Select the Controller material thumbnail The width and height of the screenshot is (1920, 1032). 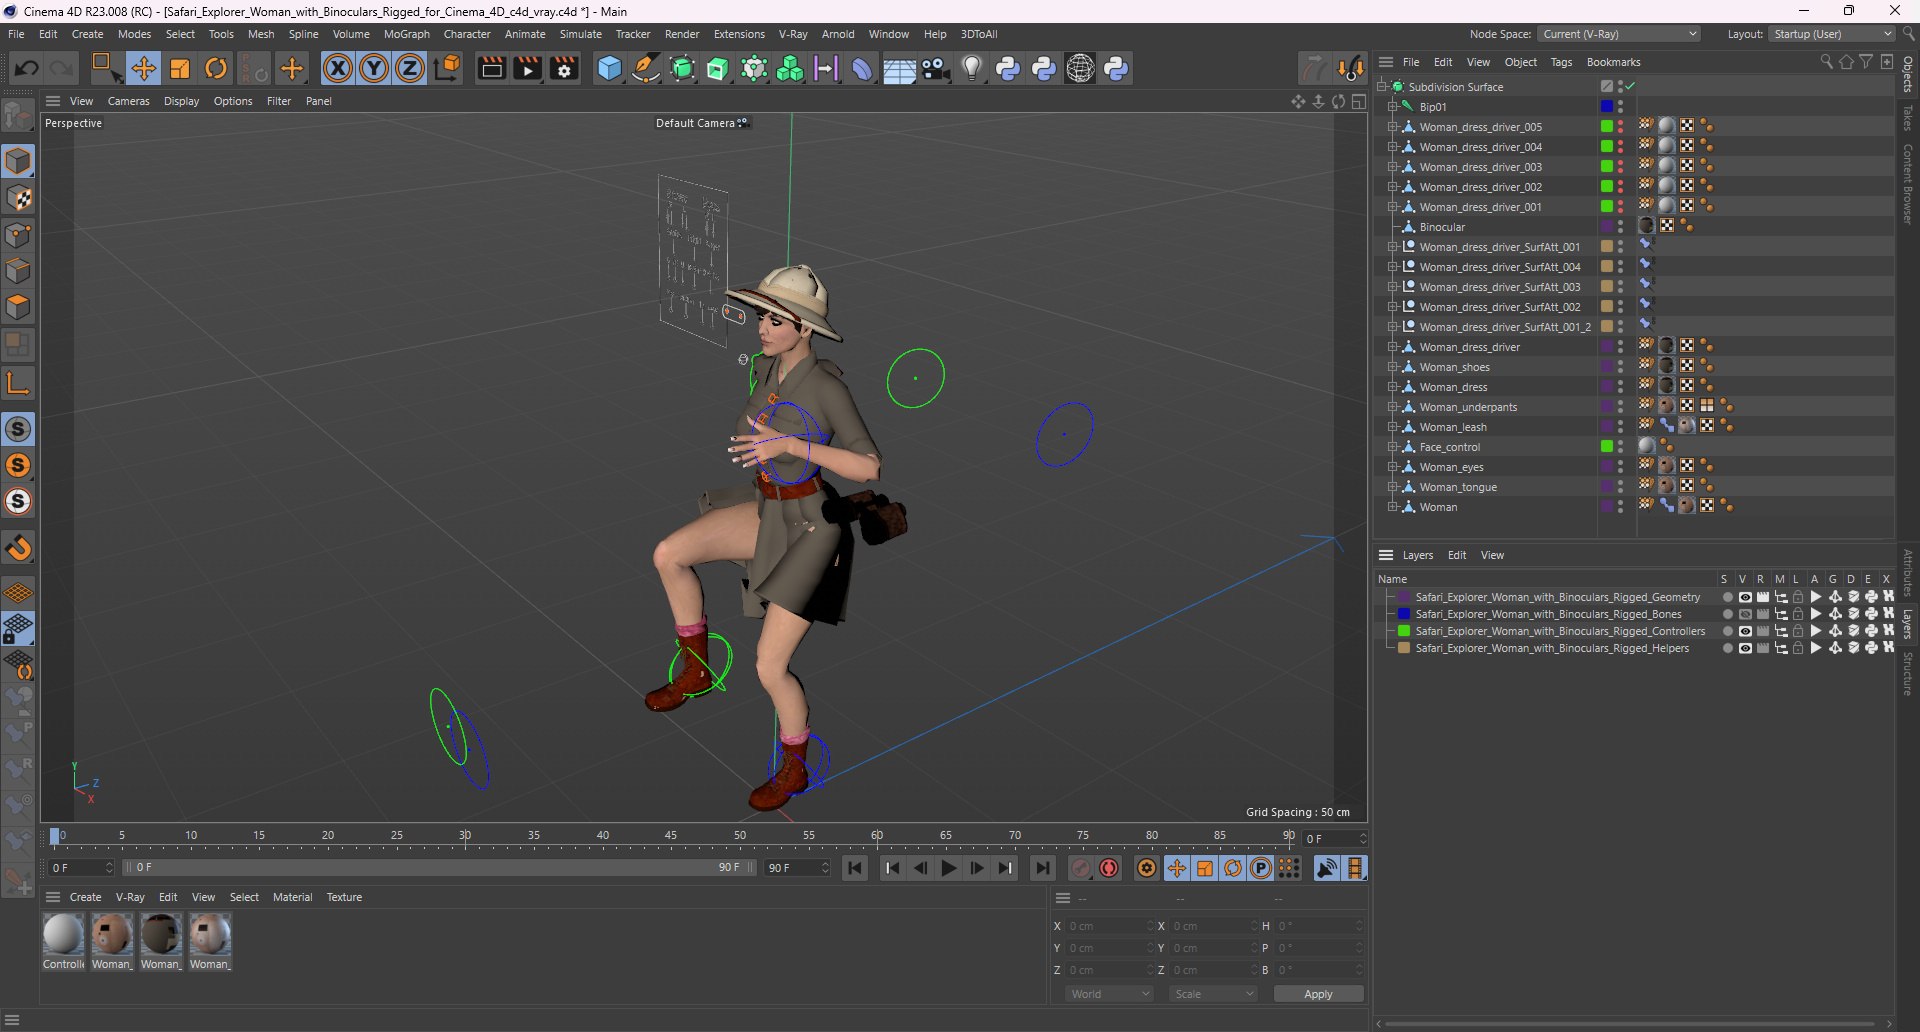pyautogui.click(x=63, y=935)
